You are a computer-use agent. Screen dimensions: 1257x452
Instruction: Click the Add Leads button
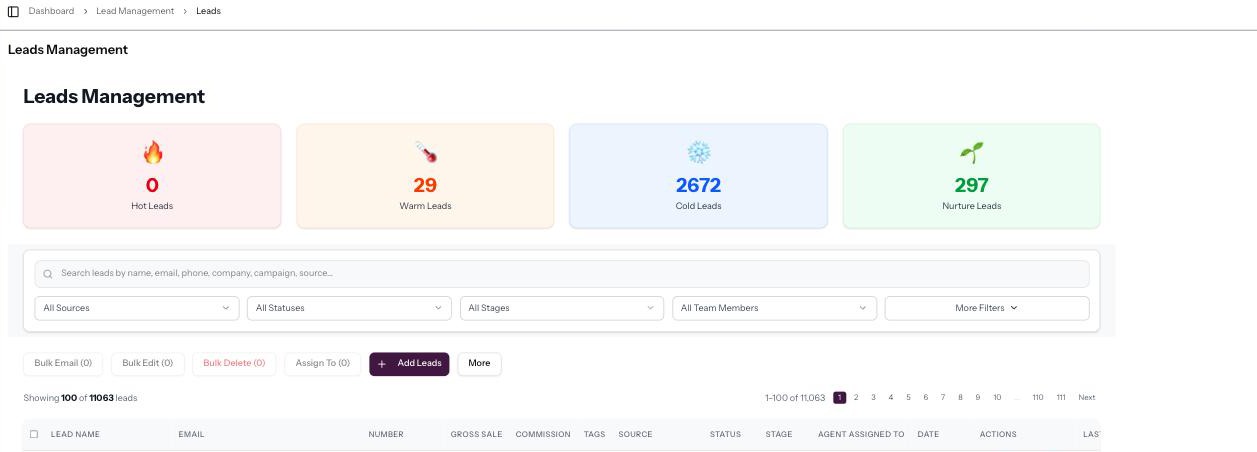(x=409, y=363)
